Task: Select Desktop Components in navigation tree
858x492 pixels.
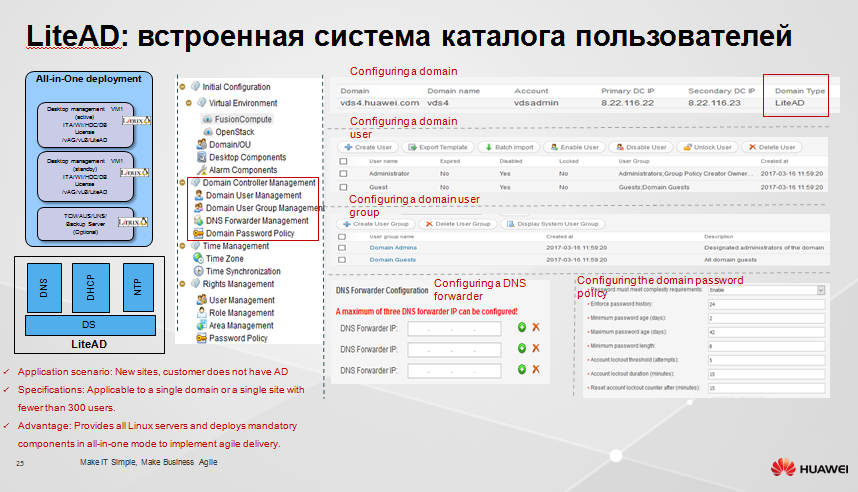Action: [x=247, y=158]
